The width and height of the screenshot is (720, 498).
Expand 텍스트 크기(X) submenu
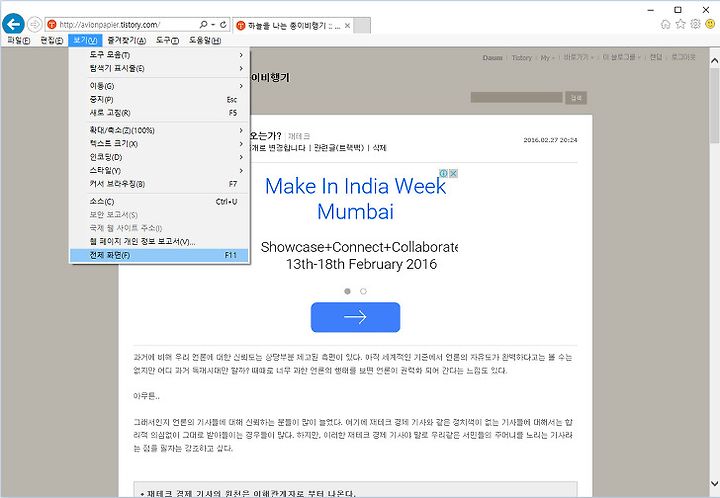(159, 144)
